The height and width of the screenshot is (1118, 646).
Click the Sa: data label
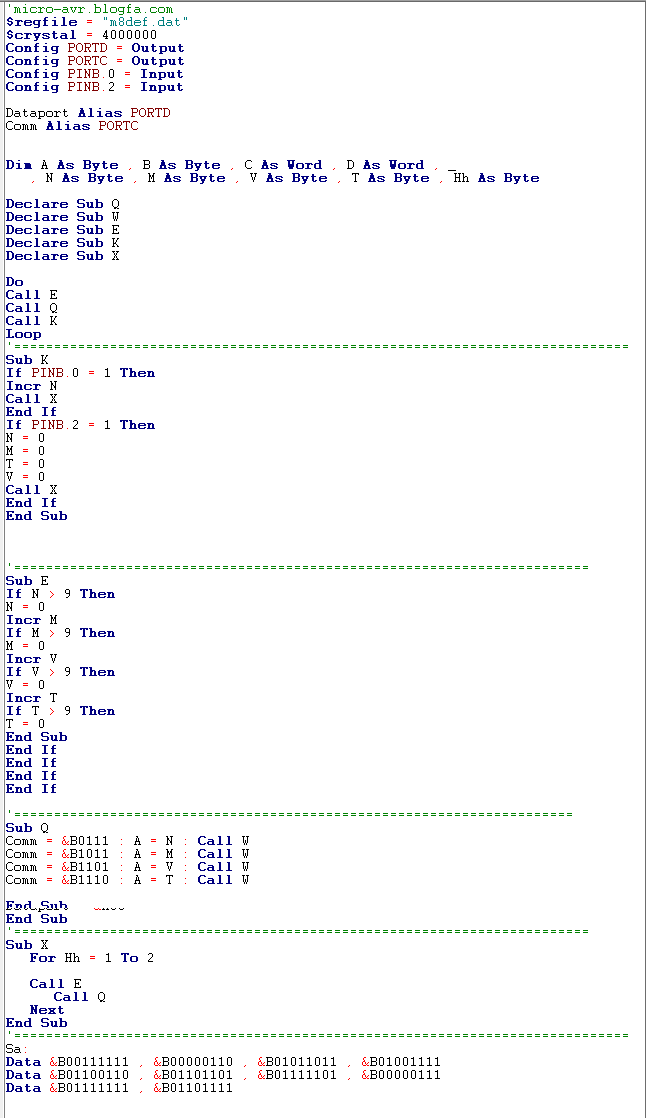tap(15, 1049)
